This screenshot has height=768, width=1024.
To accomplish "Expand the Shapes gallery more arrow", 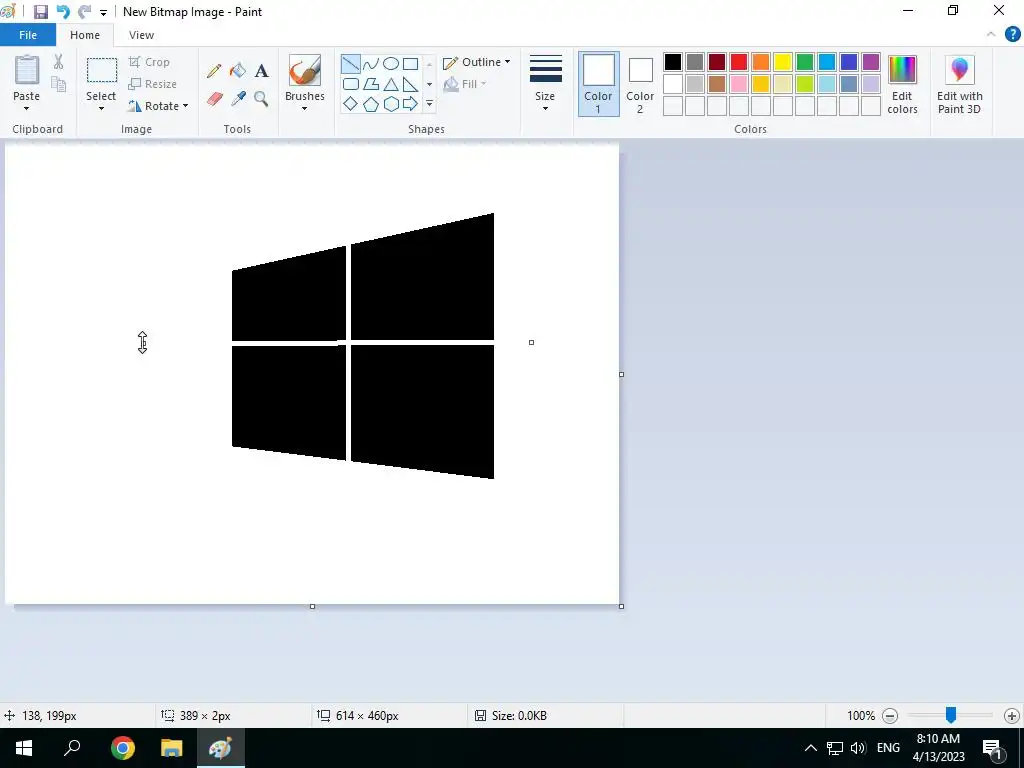I will tap(429, 104).
